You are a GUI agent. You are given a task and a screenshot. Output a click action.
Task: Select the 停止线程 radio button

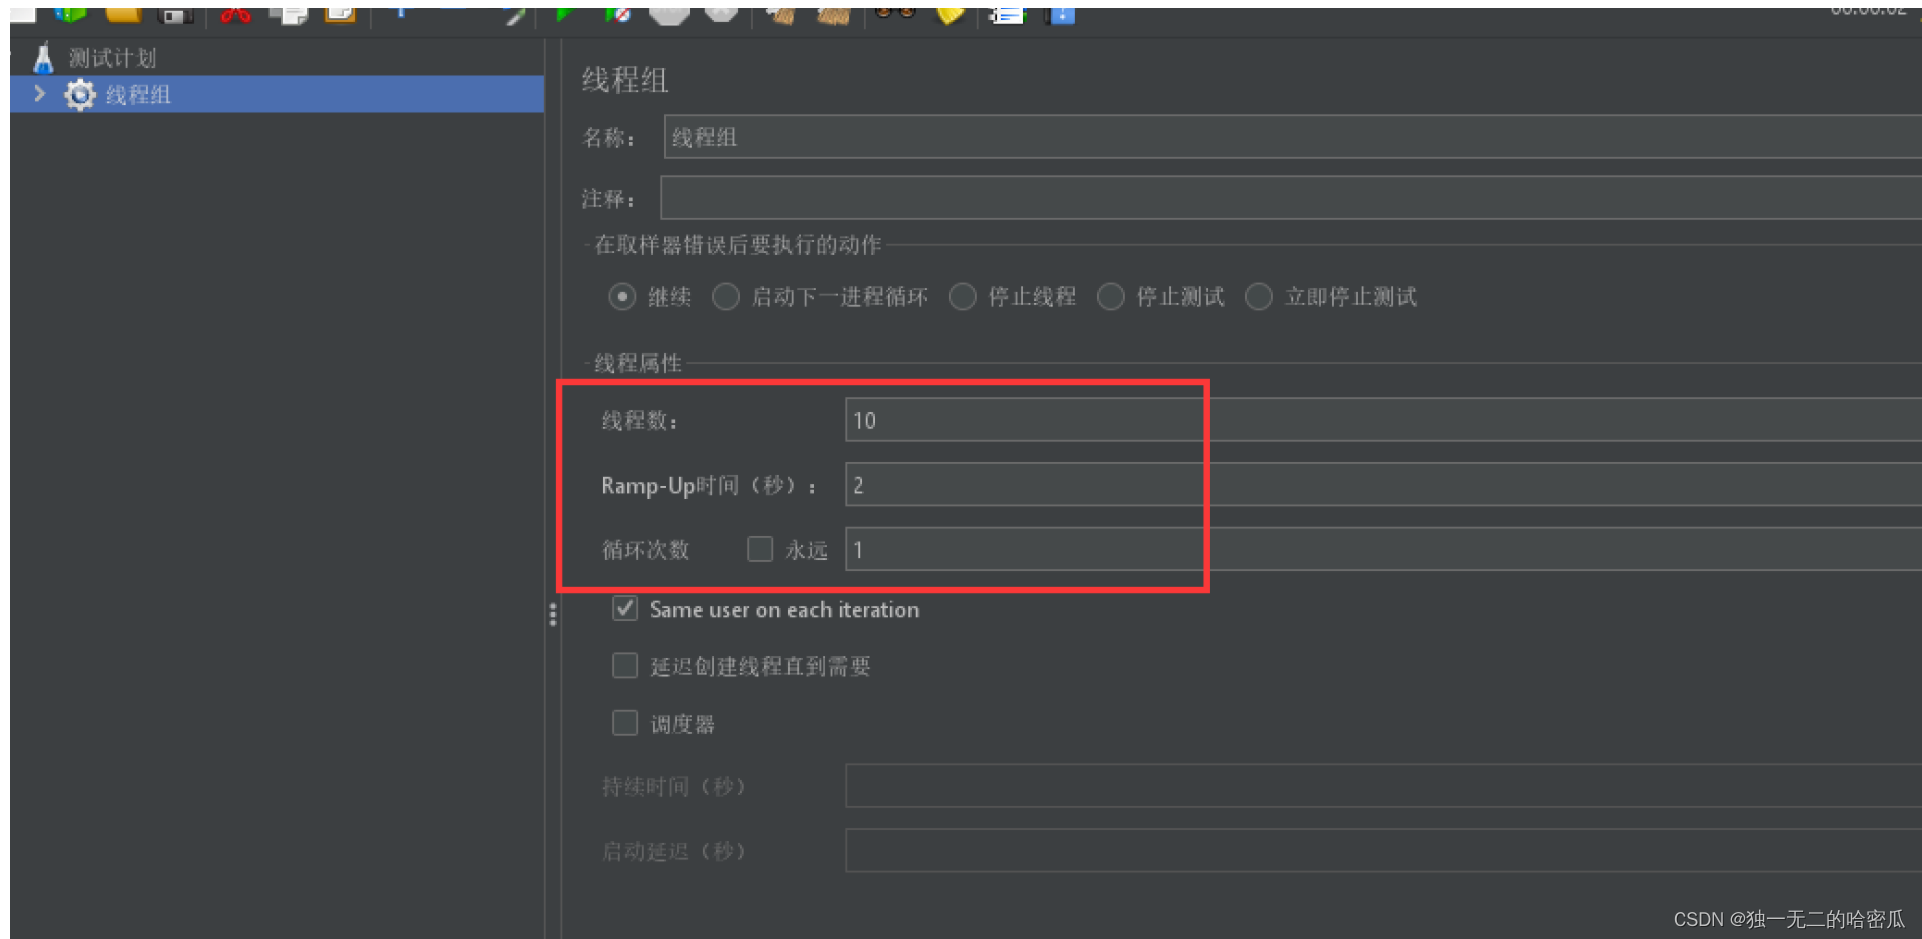tap(963, 297)
